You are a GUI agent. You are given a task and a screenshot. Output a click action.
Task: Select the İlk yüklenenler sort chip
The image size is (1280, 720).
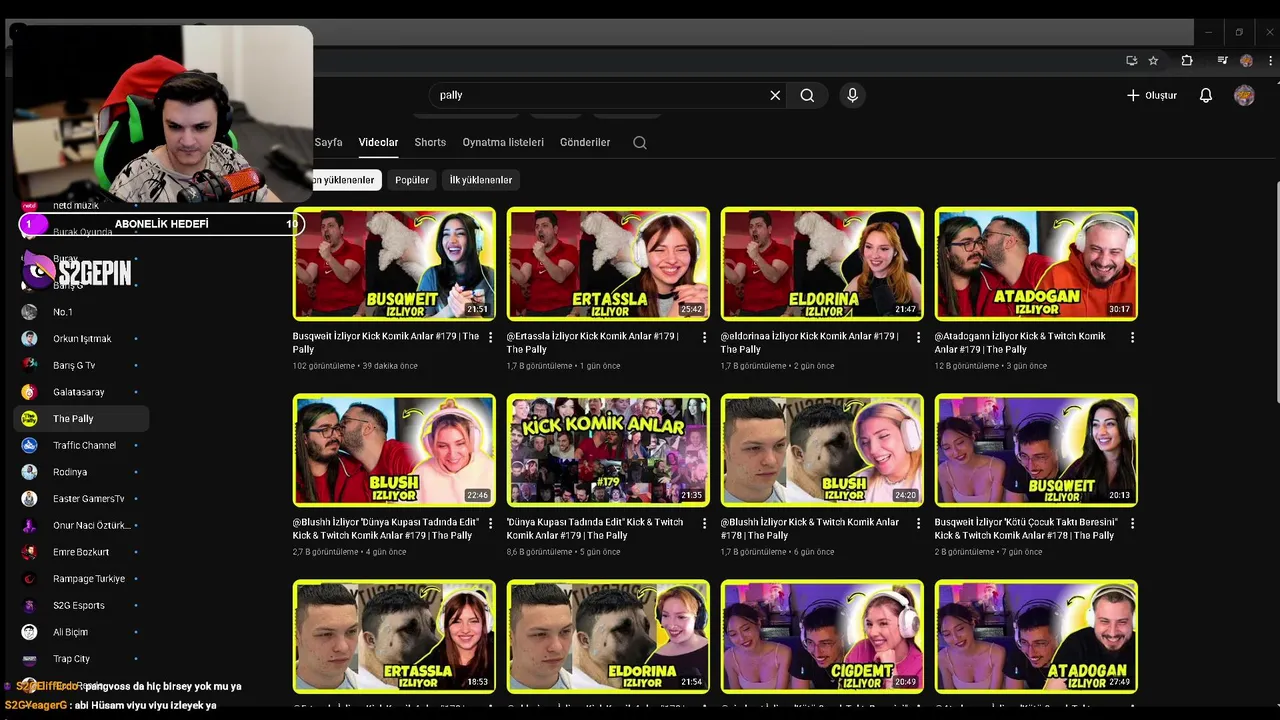[x=481, y=180]
